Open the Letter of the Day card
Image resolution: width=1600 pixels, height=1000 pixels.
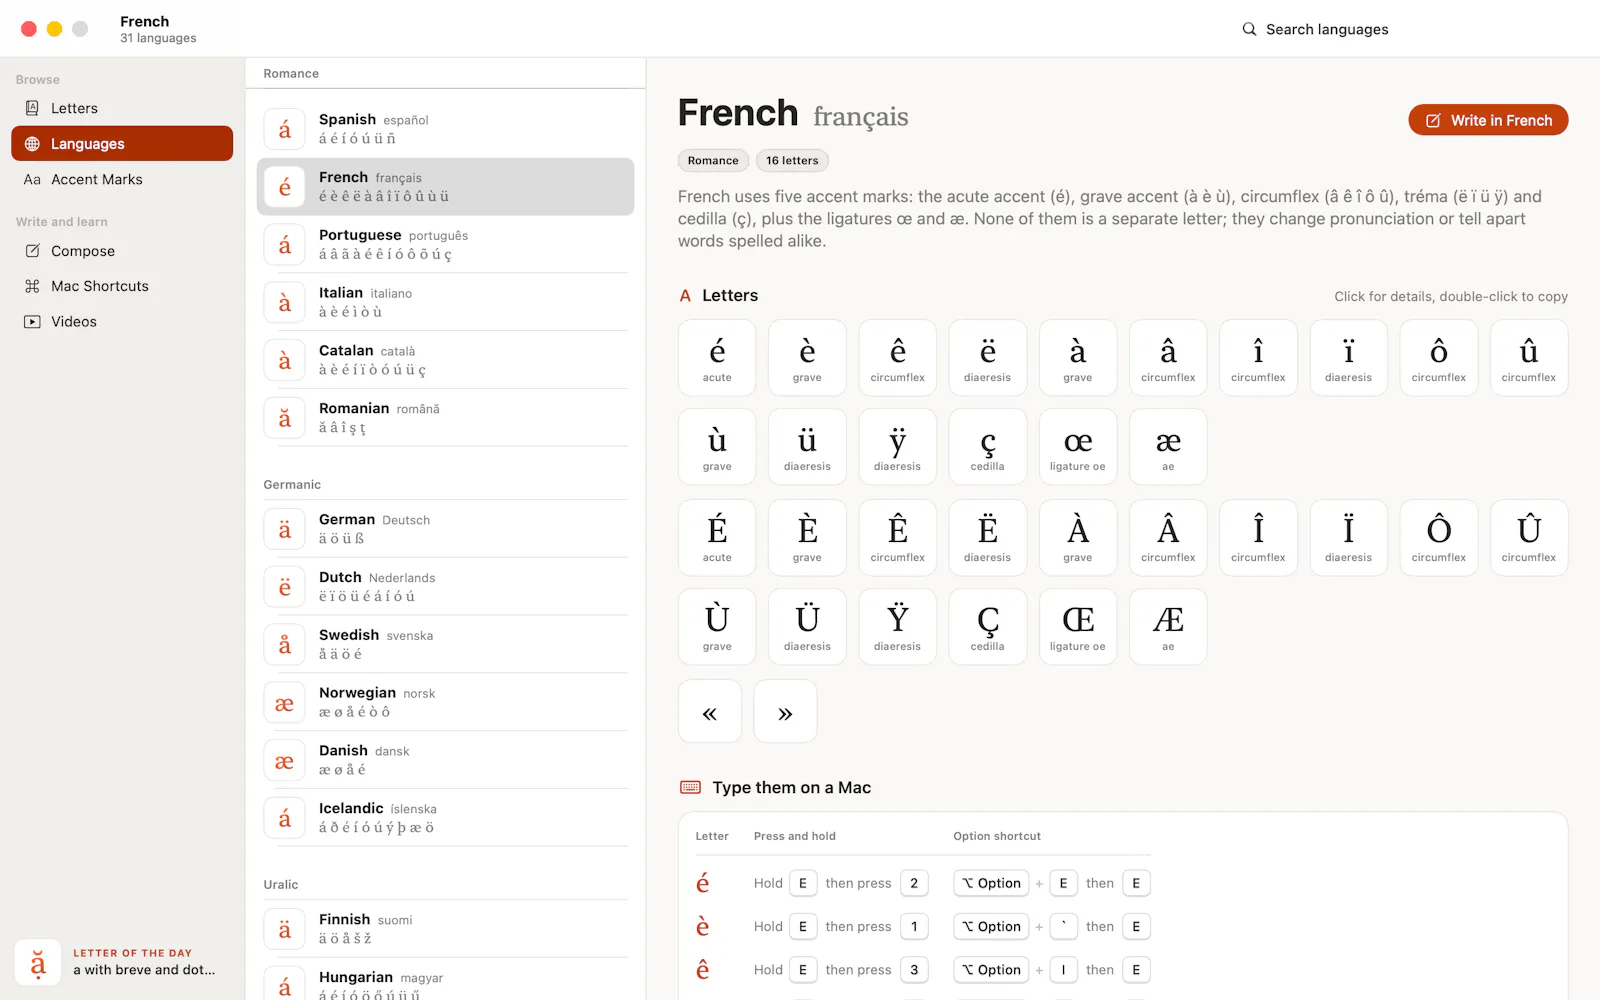coord(122,962)
